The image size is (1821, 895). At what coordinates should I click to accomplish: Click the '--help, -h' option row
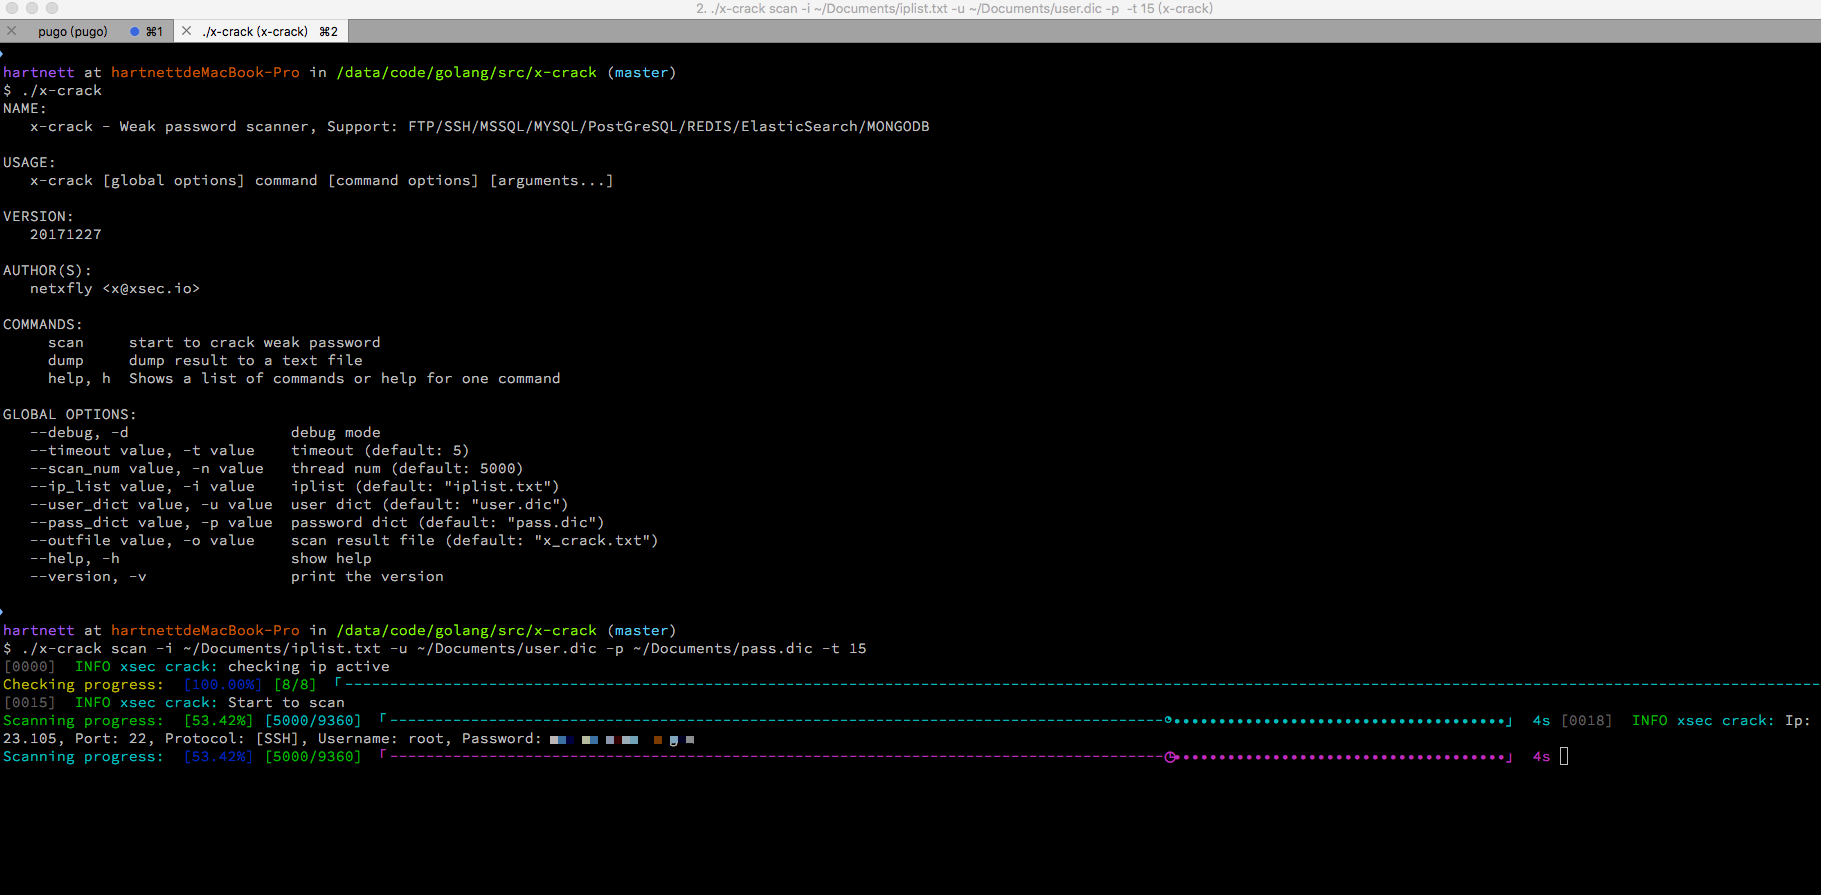pos(200,558)
